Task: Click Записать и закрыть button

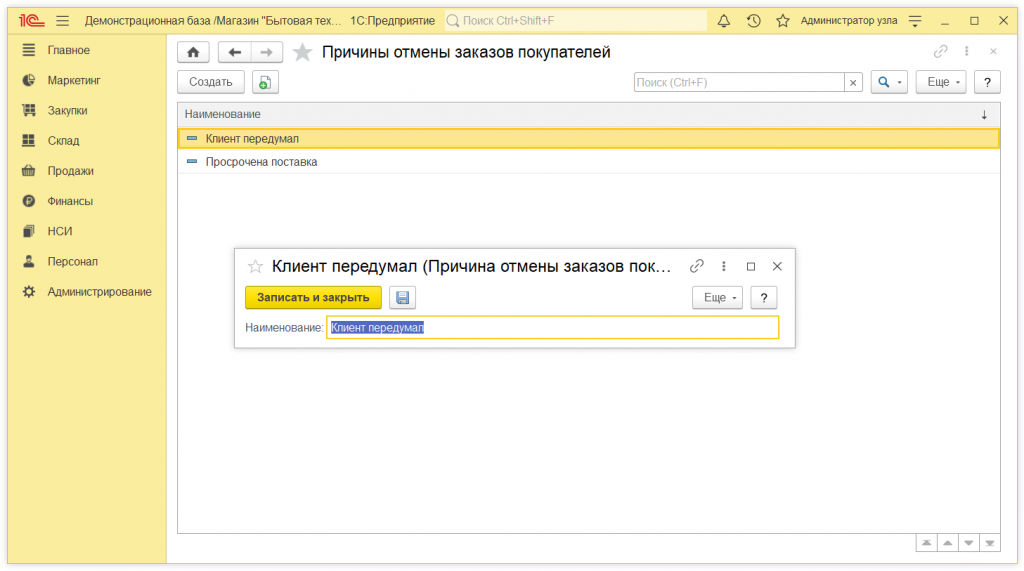Action: 313,297
